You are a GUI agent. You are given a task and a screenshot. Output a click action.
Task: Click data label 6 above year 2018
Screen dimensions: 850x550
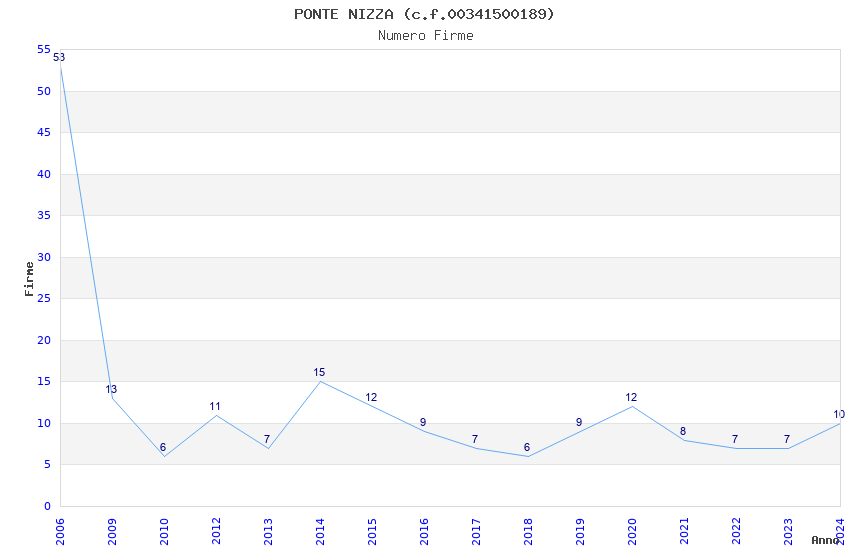527,447
